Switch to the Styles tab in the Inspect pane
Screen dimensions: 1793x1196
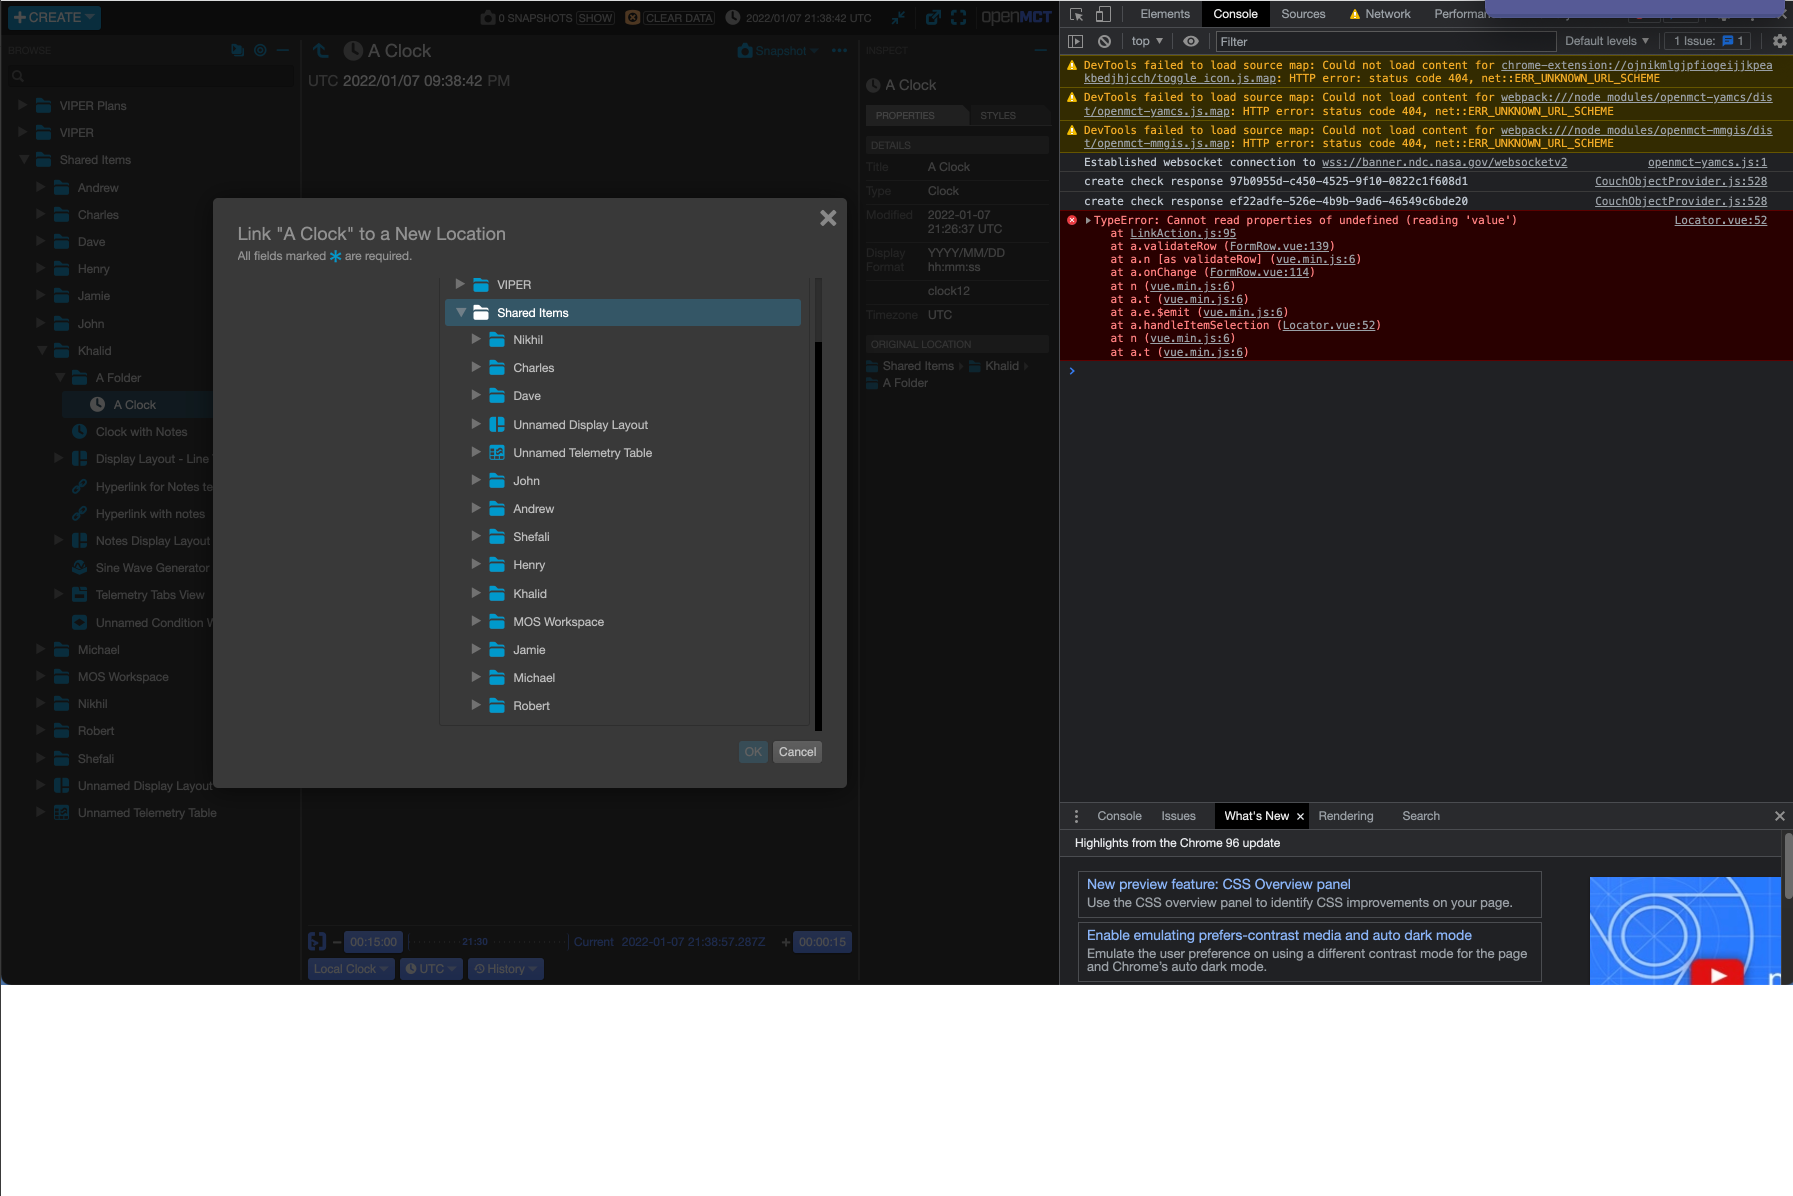tap(996, 115)
